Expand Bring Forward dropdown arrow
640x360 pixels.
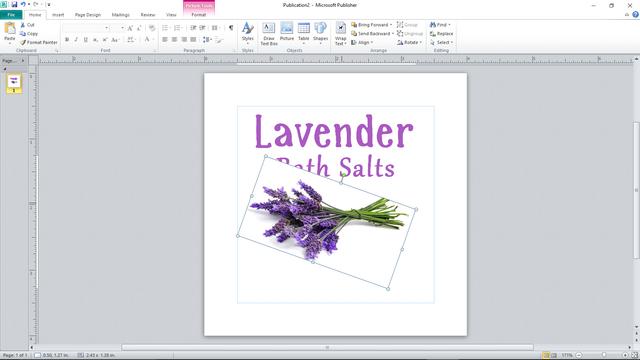[391, 25]
